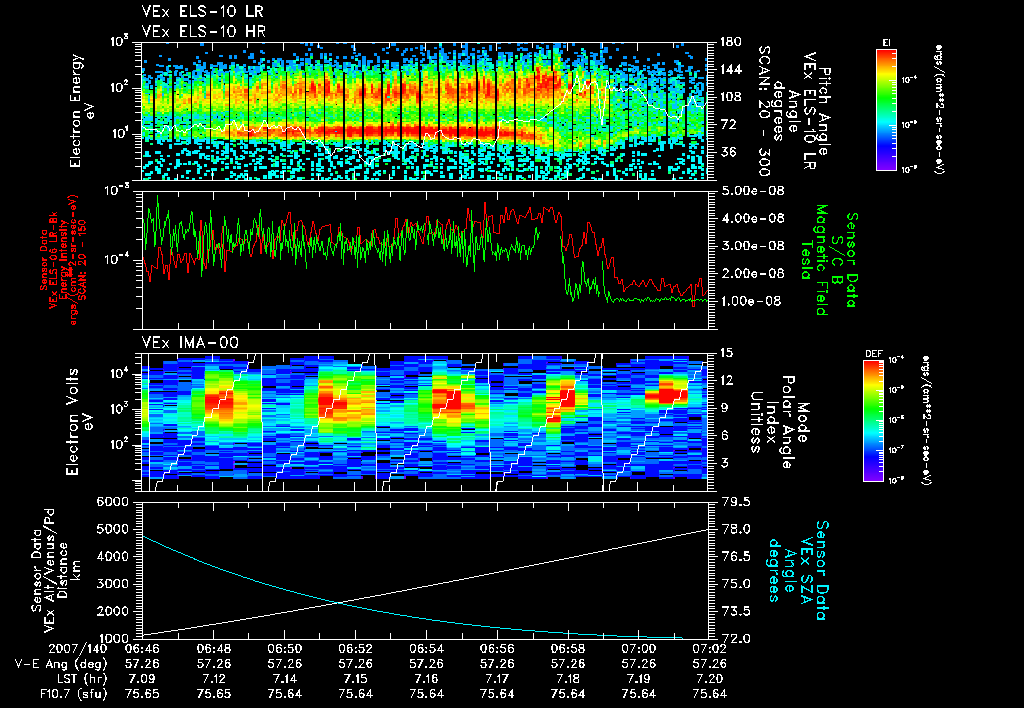Viewport: 1024px width, 708px height.
Task: Click the 180 pitch angle tick value
Action: [729, 42]
